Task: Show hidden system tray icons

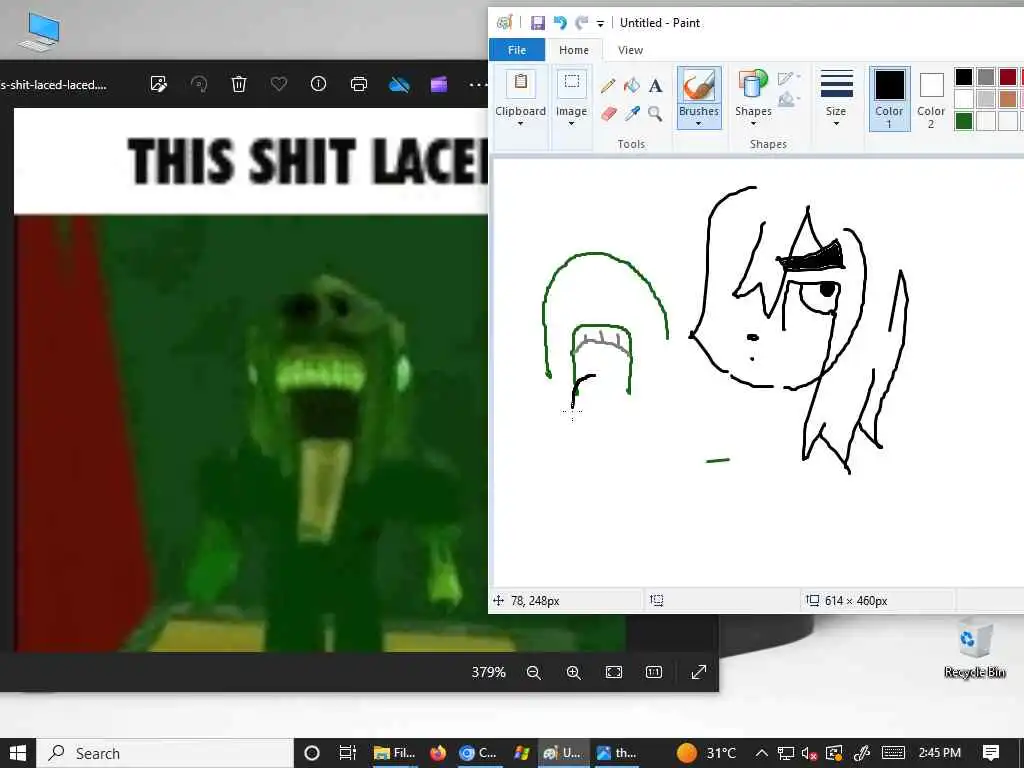Action: [761, 753]
